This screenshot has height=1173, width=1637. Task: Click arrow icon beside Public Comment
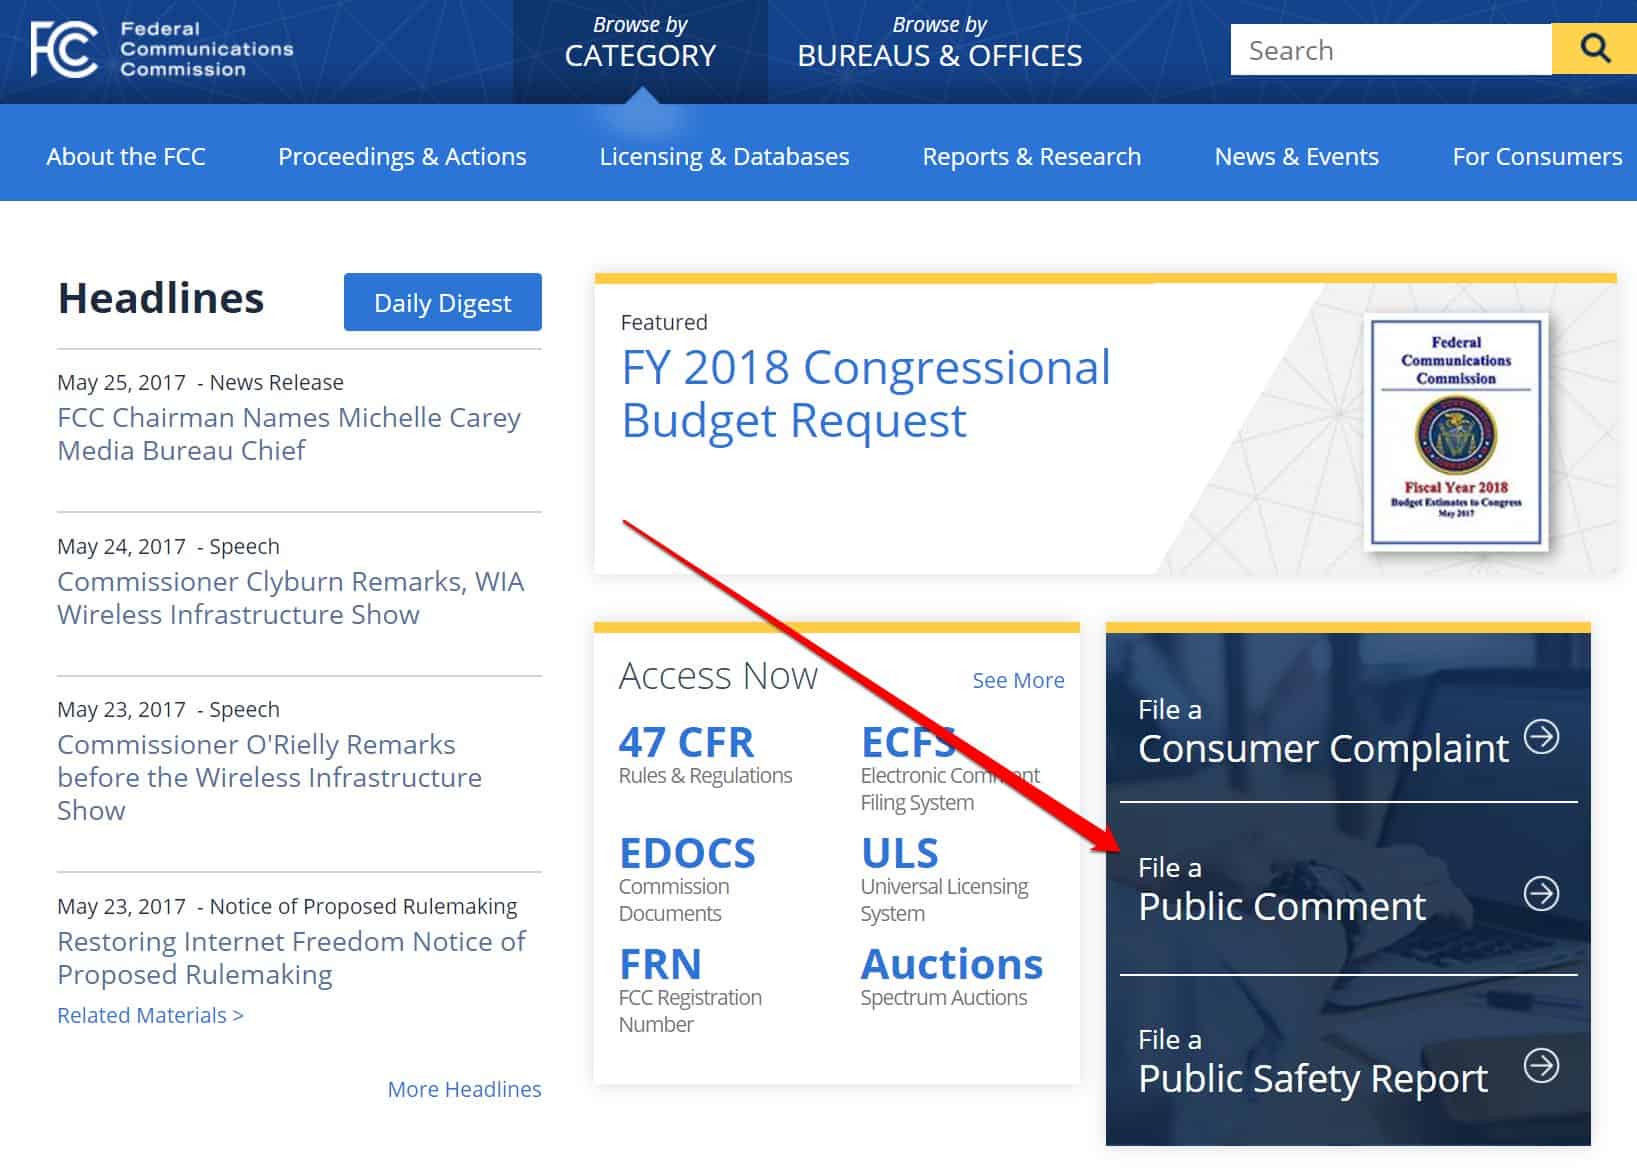pos(1541,893)
